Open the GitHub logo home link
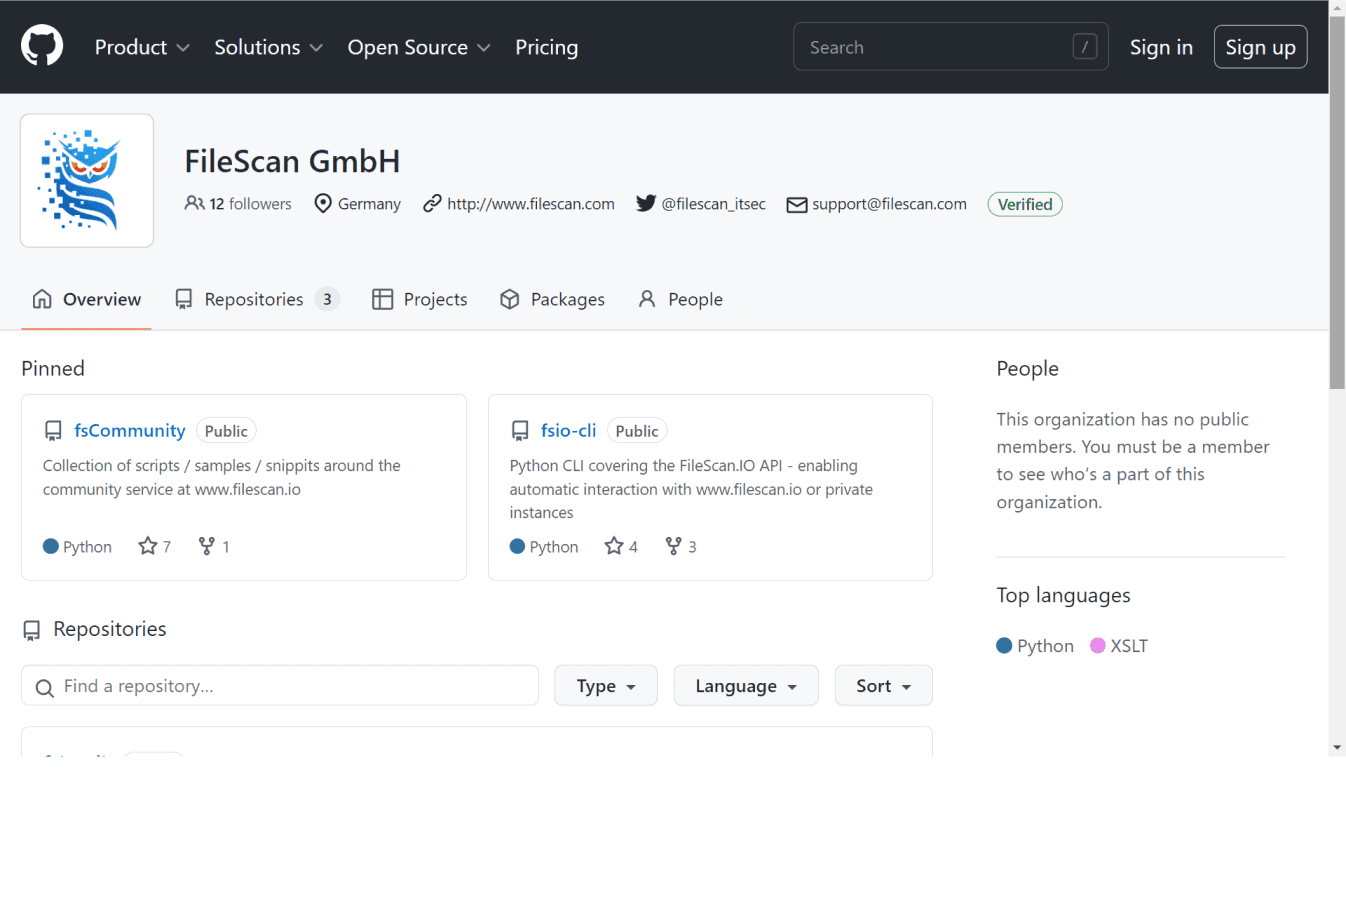1346x899 pixels. 42,46
